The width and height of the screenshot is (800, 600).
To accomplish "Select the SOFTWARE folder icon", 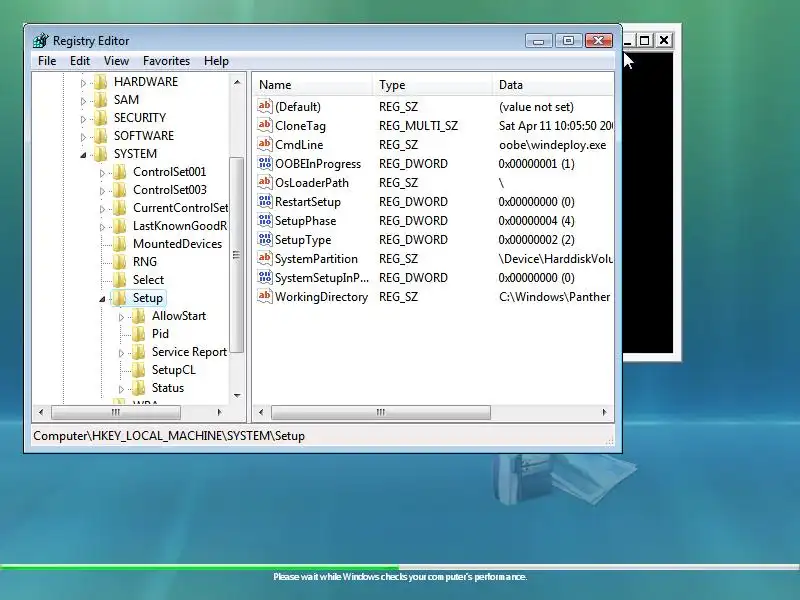I will tap(101, 136).
